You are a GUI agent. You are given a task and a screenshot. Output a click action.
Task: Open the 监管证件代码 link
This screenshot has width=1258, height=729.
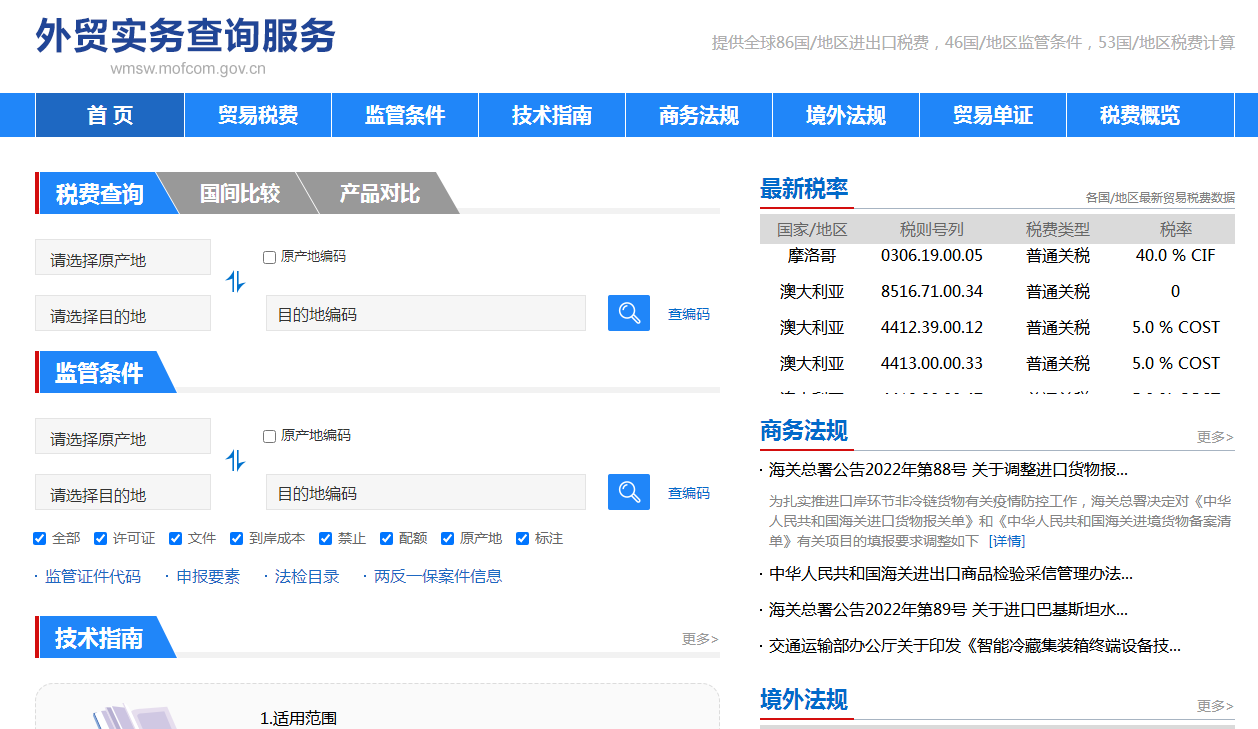coord(93,577)
